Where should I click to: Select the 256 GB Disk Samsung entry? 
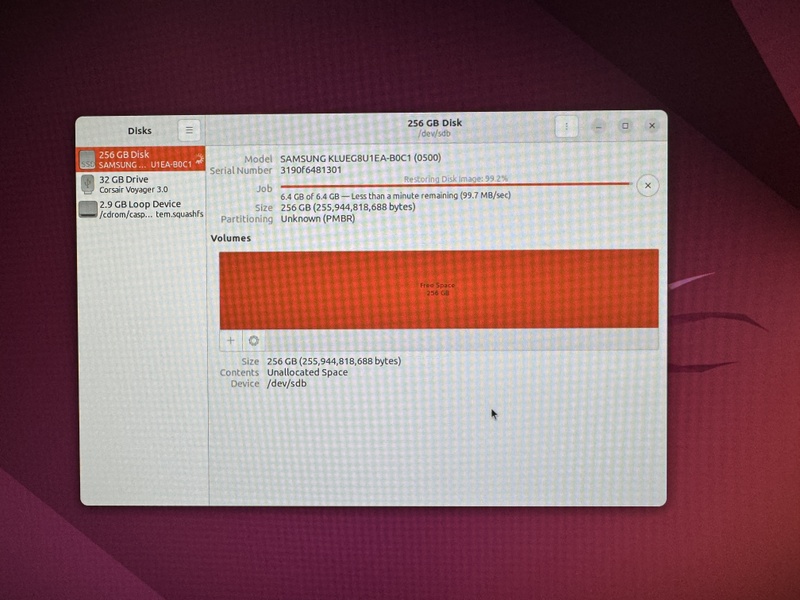click(141, 159)
